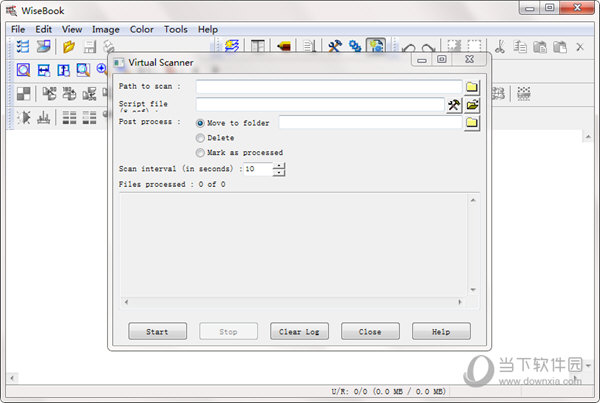Select the Delete post-process radio option
Viewport: 600px width, 403px height.
pos(200,138)
